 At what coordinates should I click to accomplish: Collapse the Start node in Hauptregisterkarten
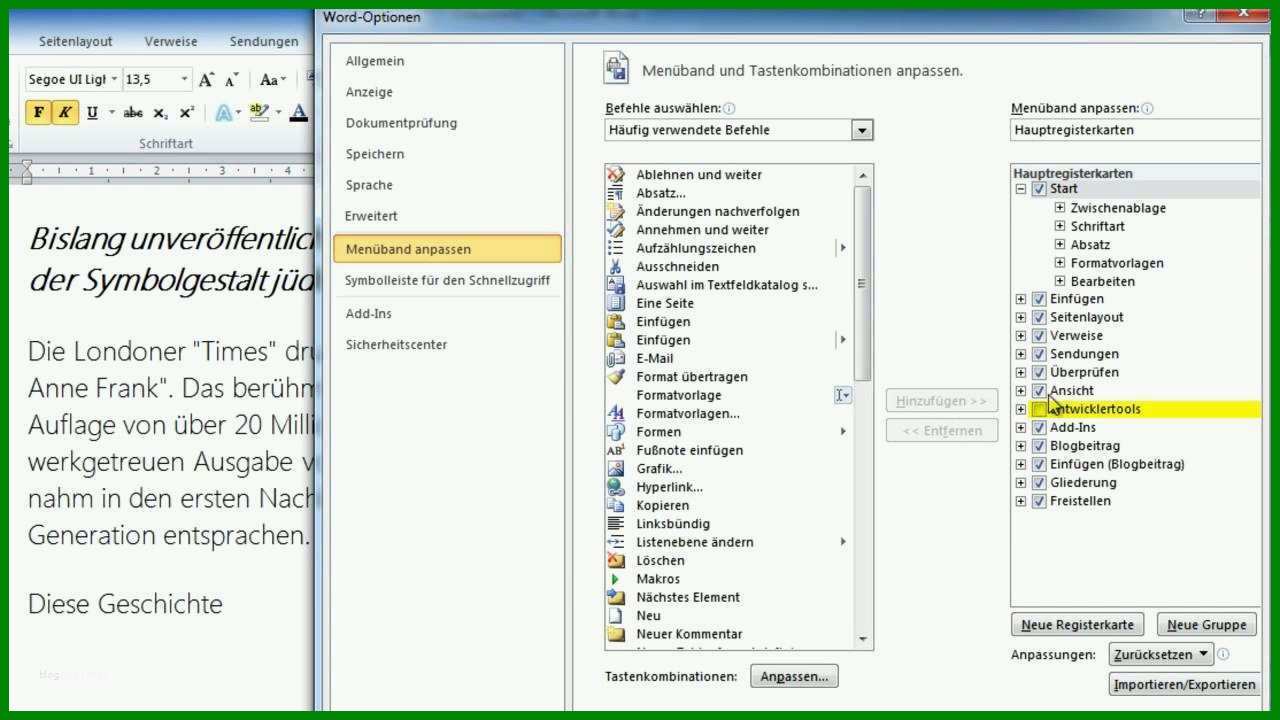pos(1021,189)
